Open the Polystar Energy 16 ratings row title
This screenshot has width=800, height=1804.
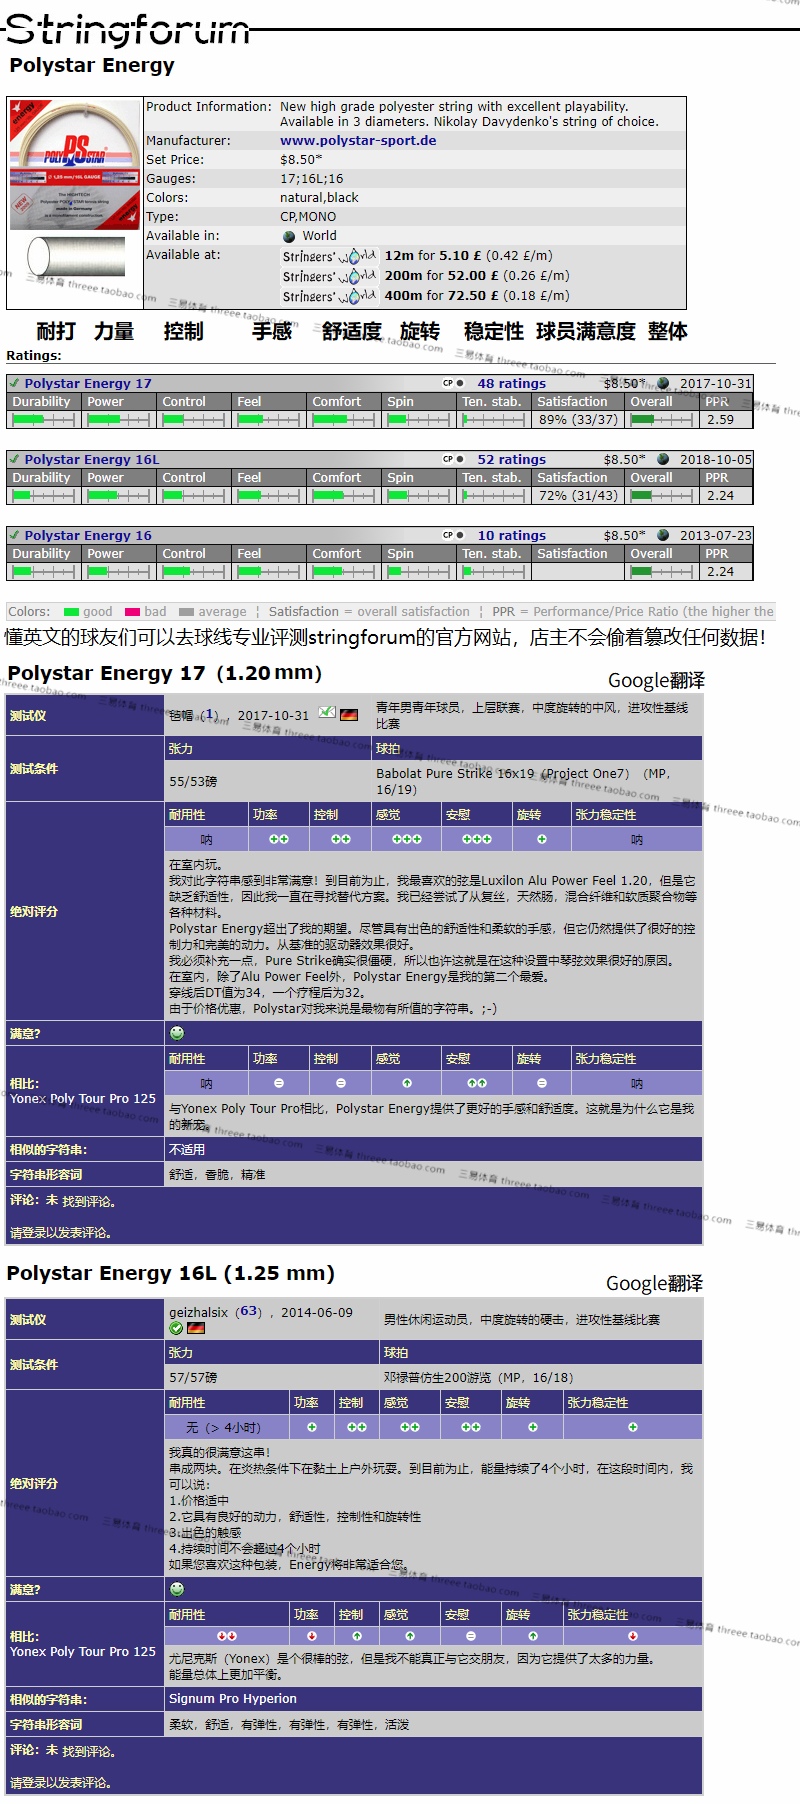pos(88,535)
